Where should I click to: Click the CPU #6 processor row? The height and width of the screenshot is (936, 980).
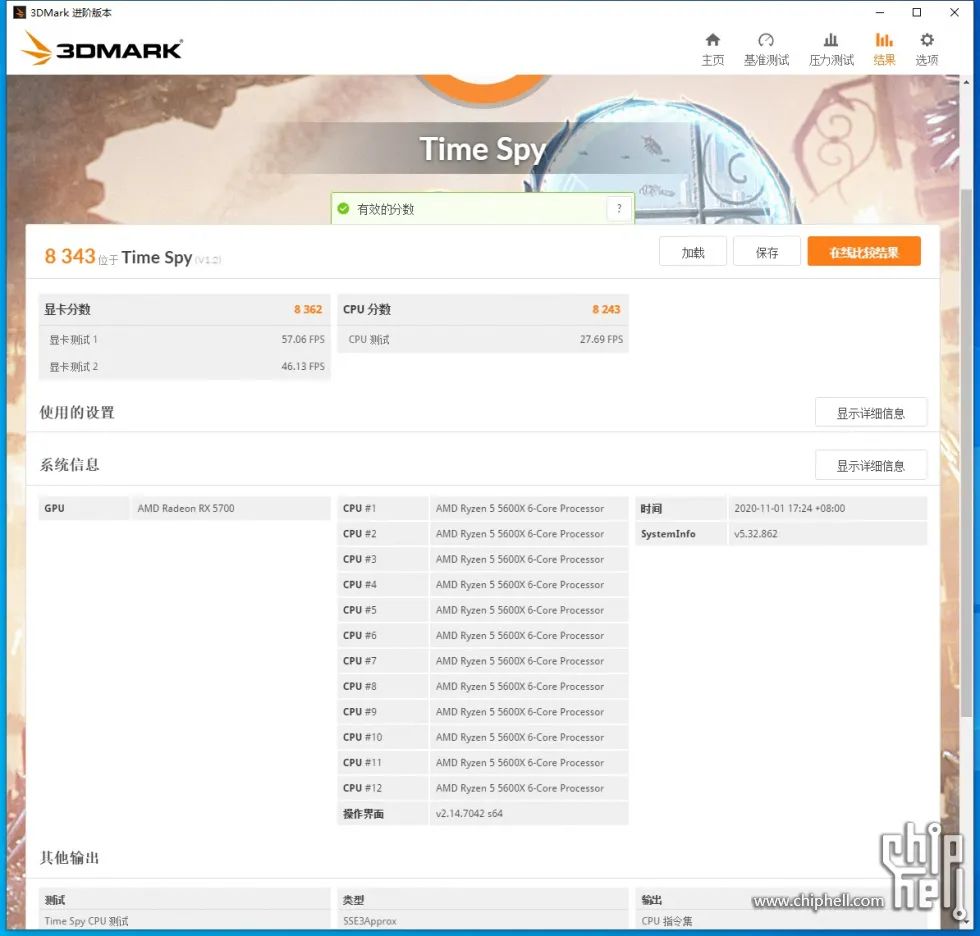483,635
